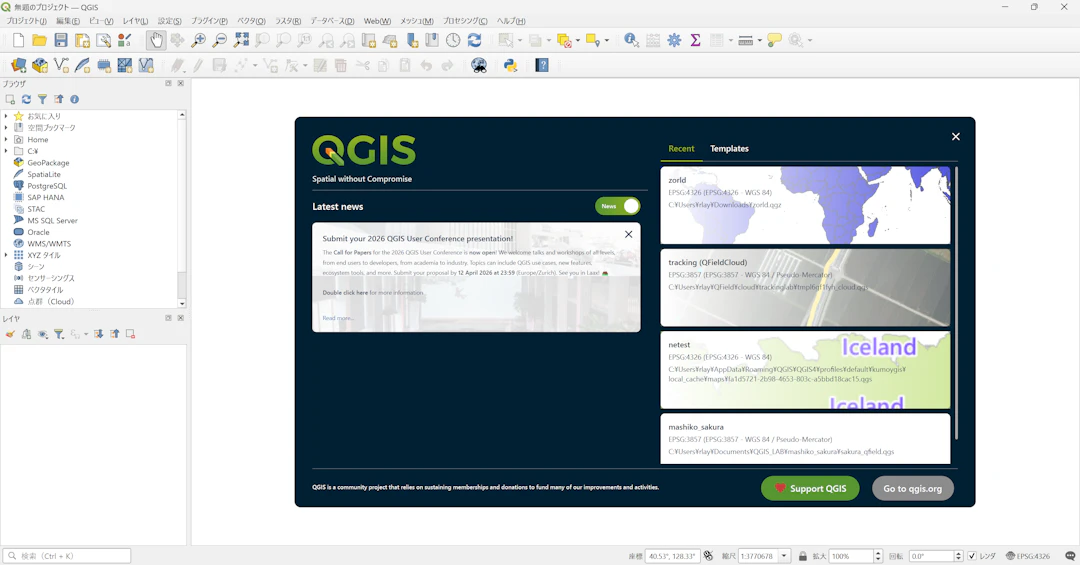Expand the 空間ブックマーク tree node
This screenshot has height=565, width=1080.
(x=6, y=127)
